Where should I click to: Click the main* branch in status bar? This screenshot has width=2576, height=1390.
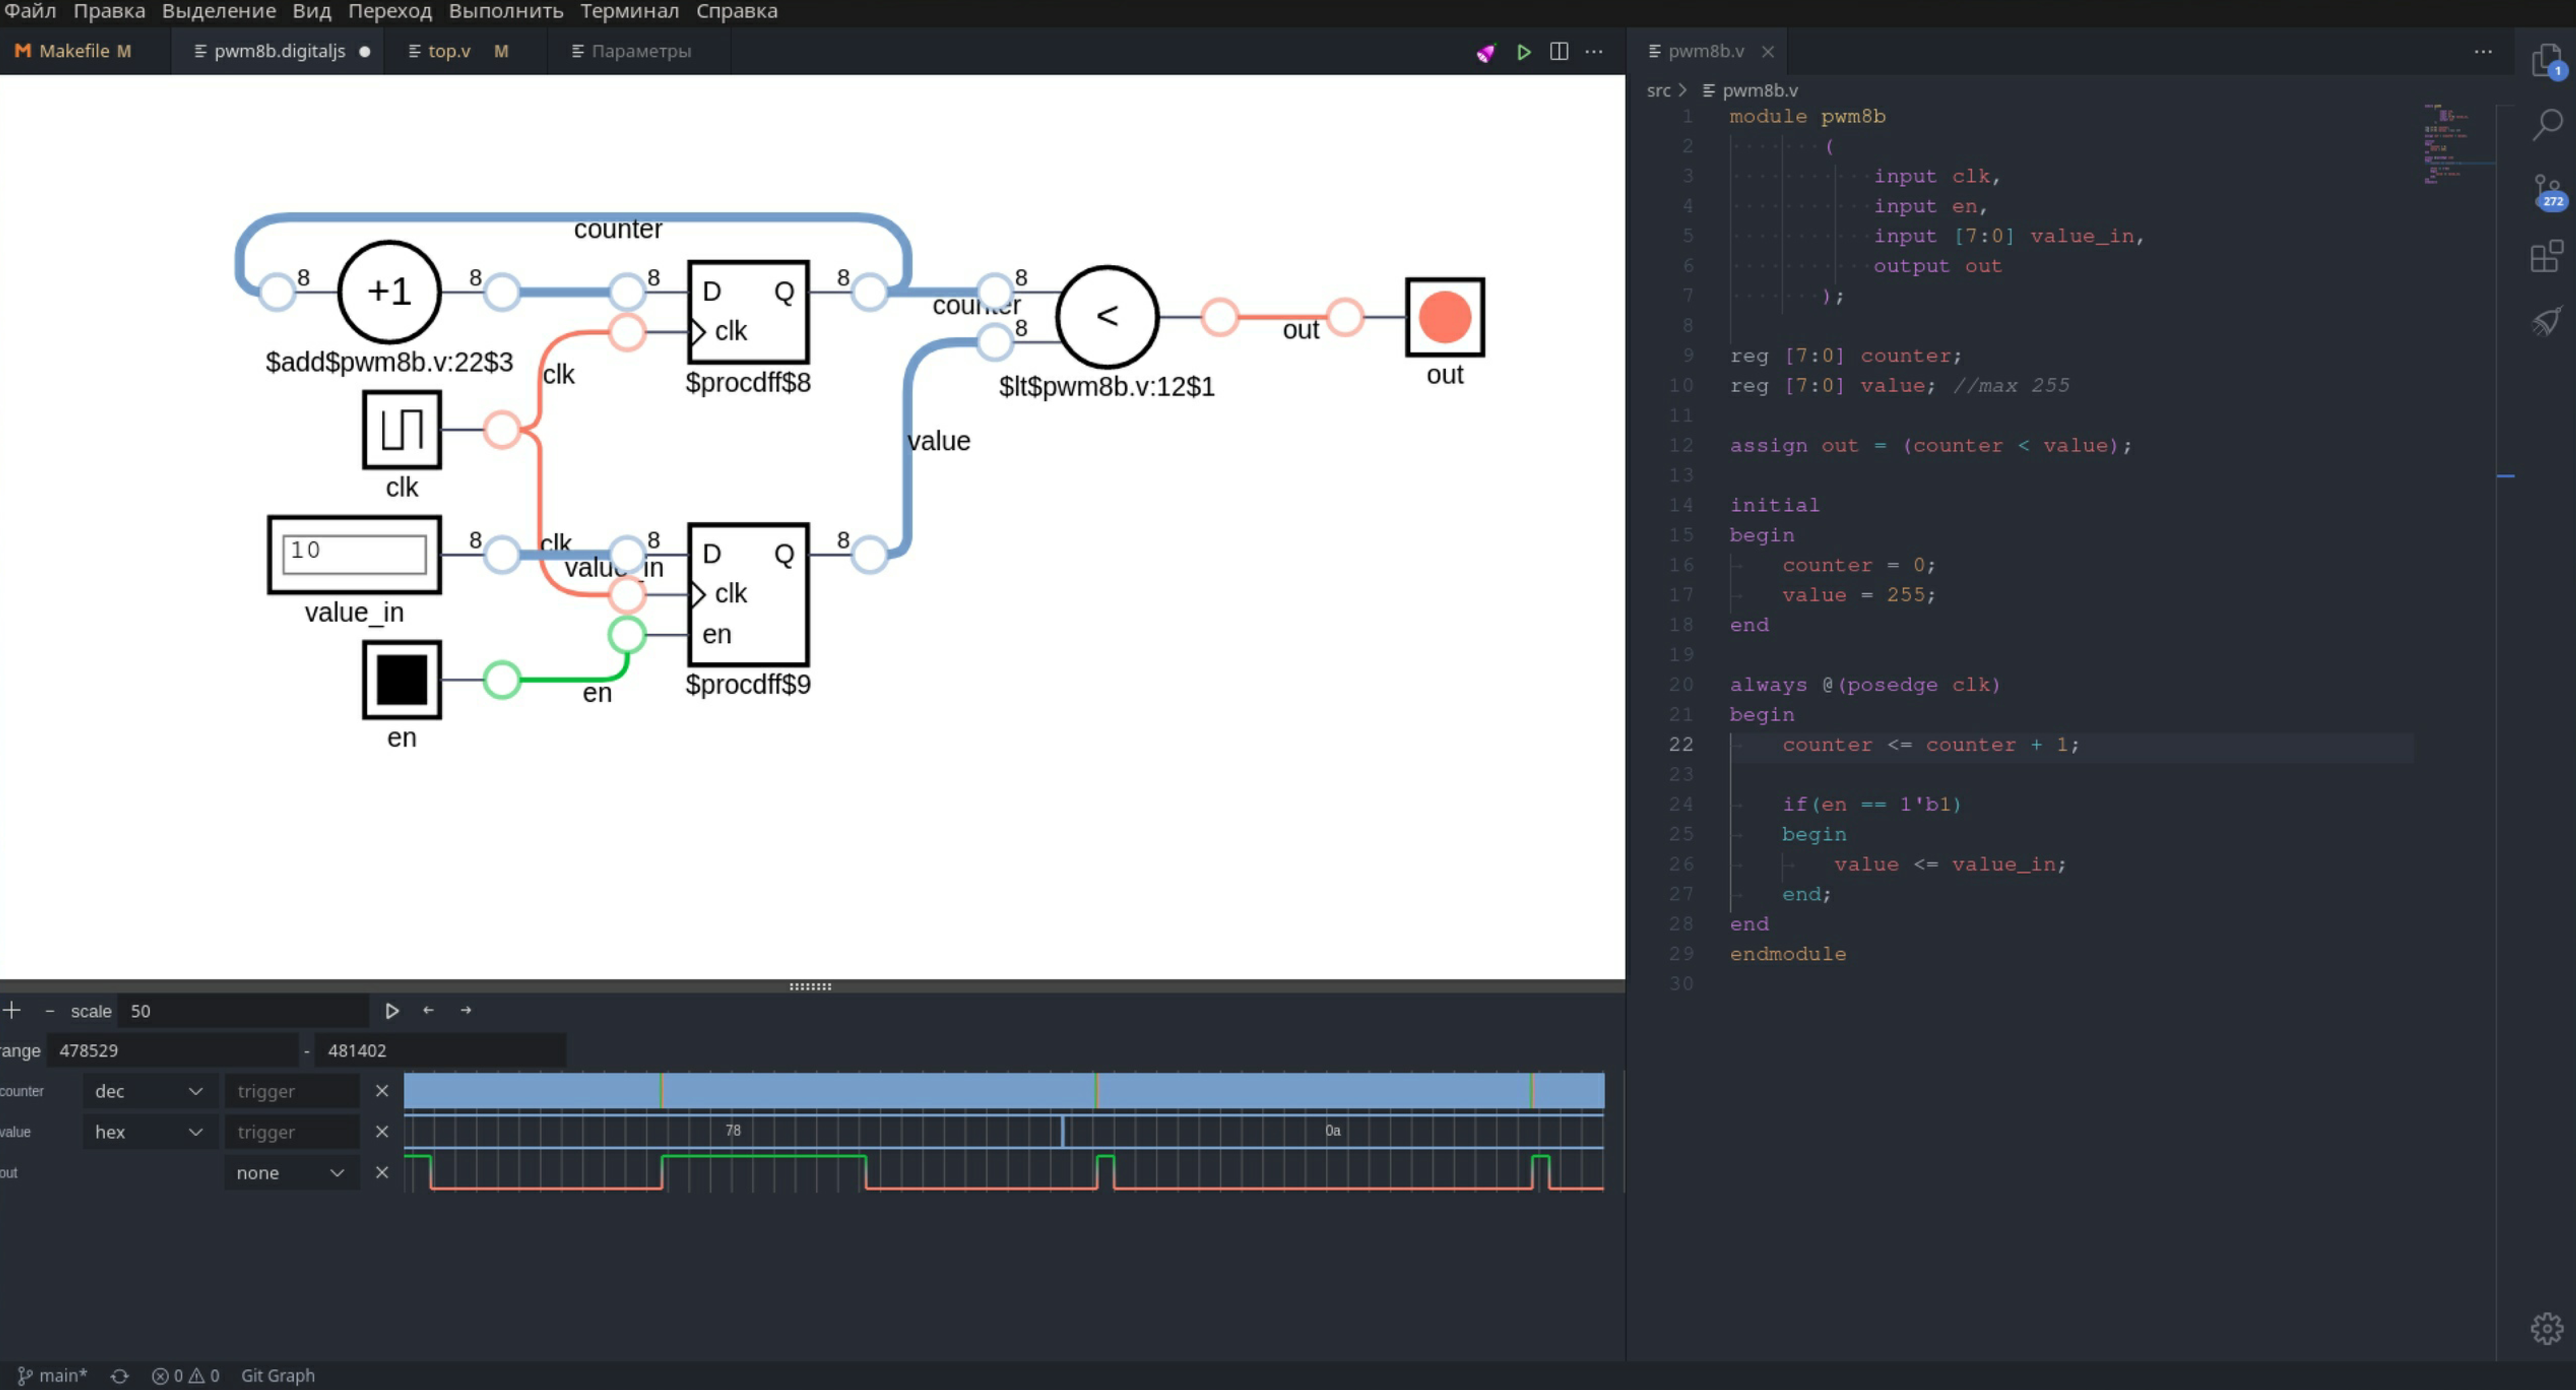tap(53, 1375)
